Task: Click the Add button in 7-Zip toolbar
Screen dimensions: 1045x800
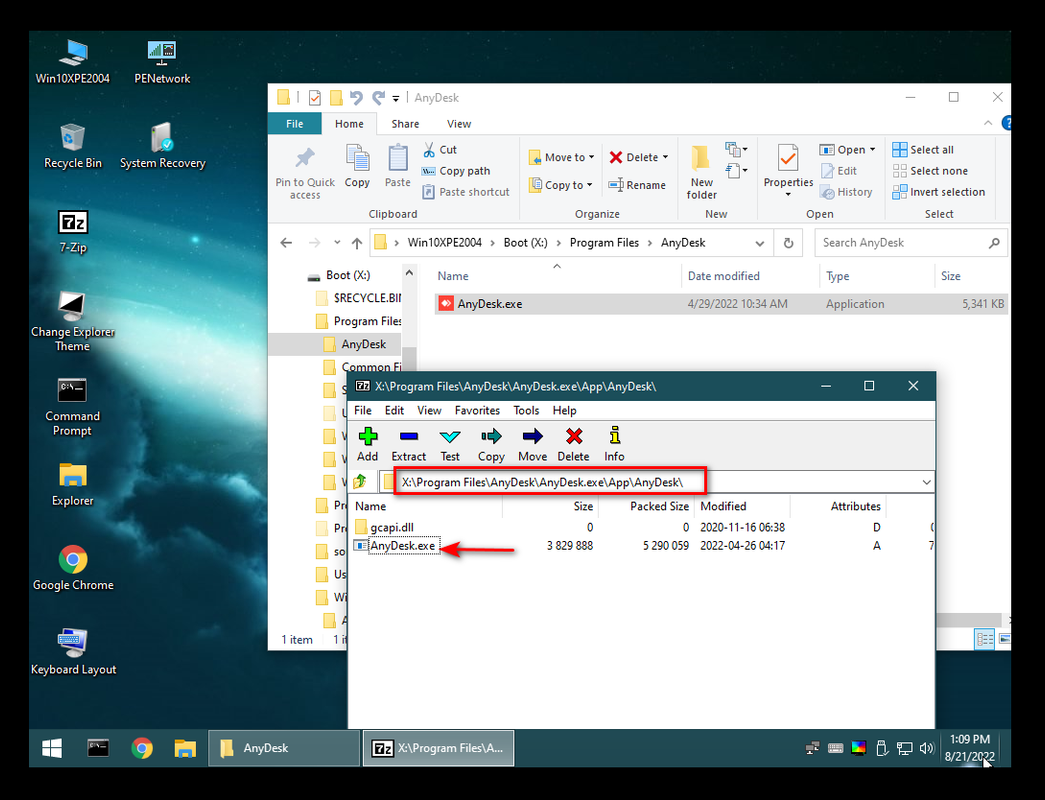Action: [x=367, y=444]
